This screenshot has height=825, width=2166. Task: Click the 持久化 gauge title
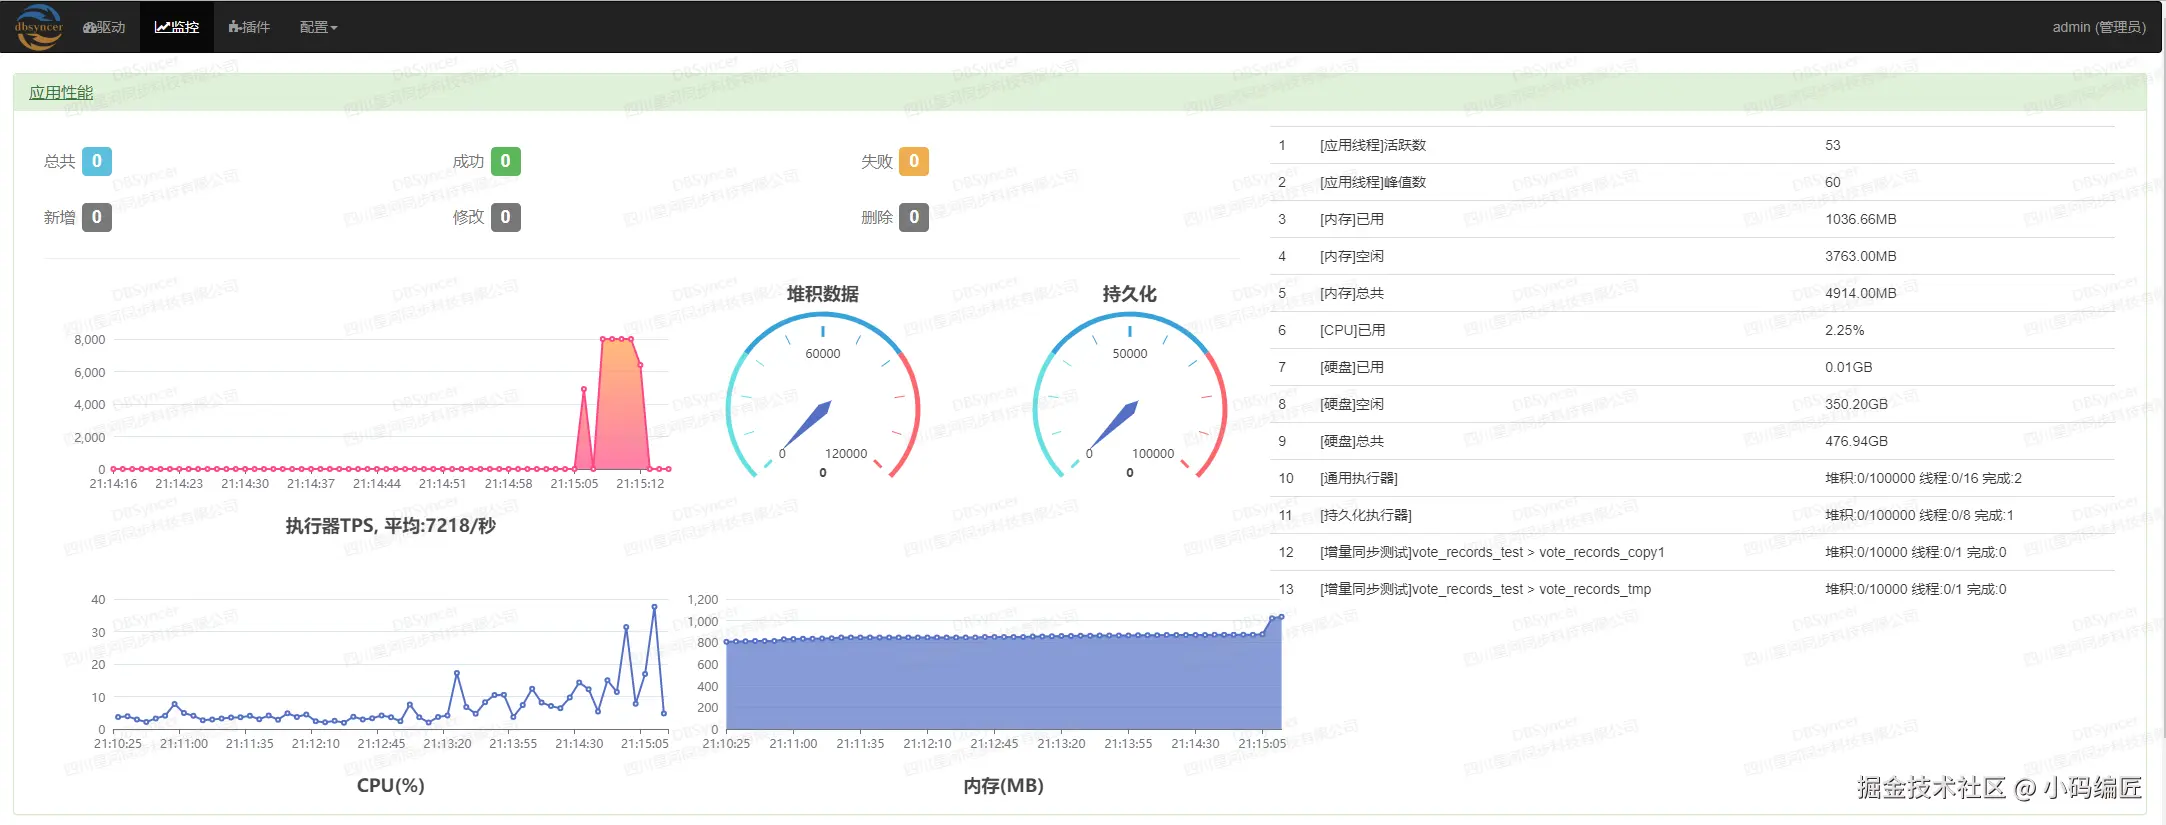1130,294
